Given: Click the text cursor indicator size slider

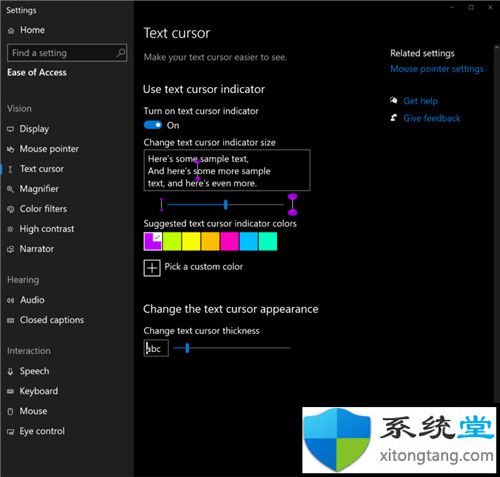Looking at the screenshot, I should pyautogui.click(x=226, y=204).
